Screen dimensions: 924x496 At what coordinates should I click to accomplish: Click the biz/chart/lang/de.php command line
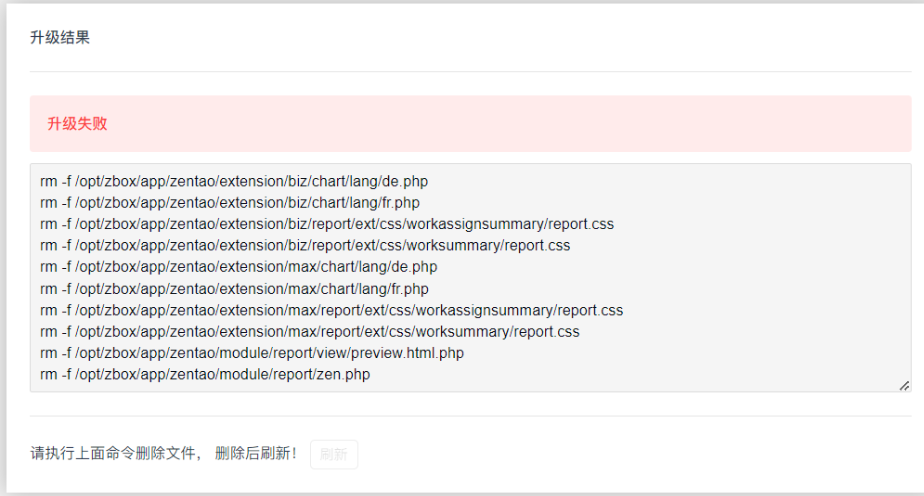click(234, 181)
